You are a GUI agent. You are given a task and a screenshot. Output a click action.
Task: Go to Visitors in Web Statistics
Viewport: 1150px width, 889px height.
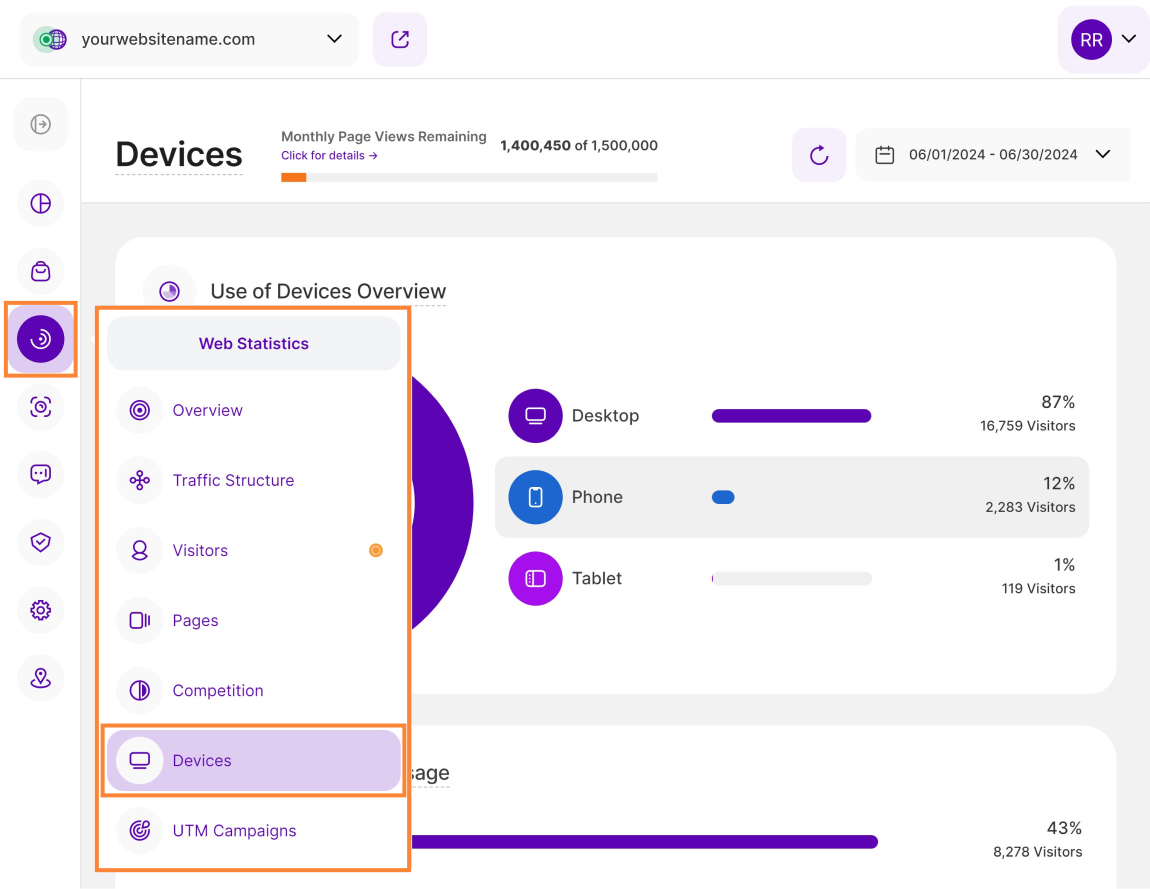(200, 551)
